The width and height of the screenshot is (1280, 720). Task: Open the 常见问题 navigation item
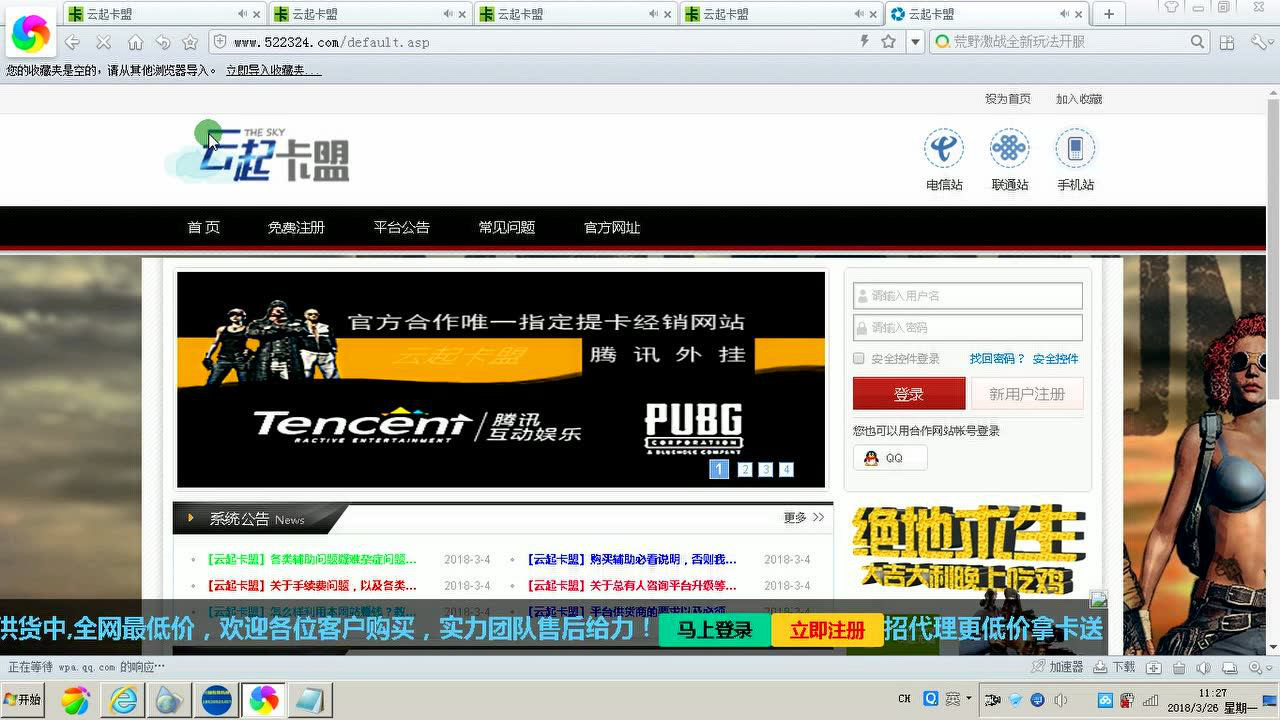(506, 227)
